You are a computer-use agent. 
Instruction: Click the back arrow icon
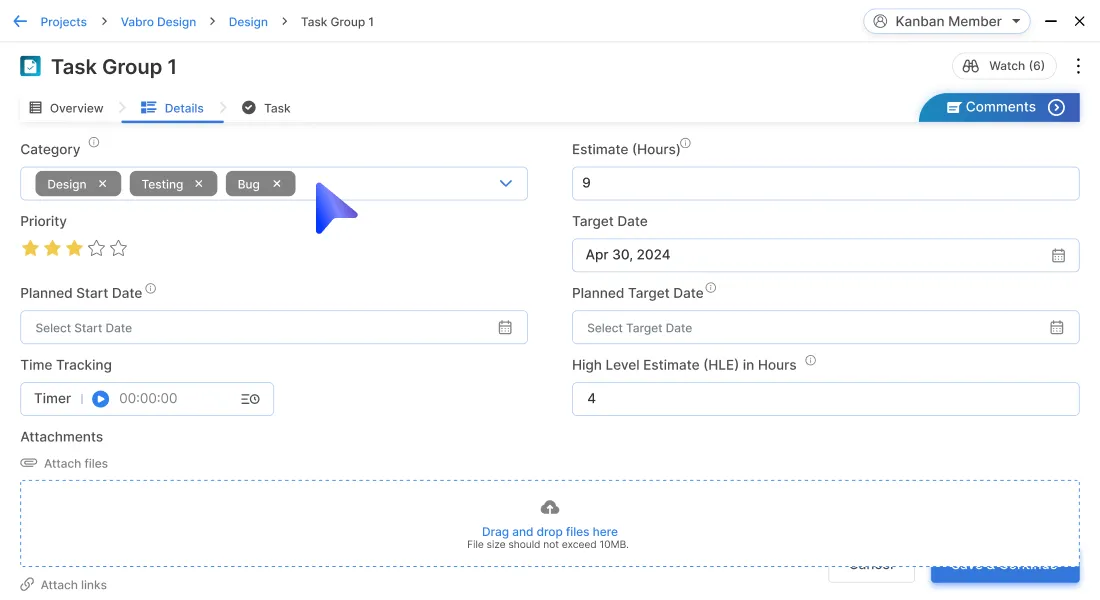click(x=20, y=21)
